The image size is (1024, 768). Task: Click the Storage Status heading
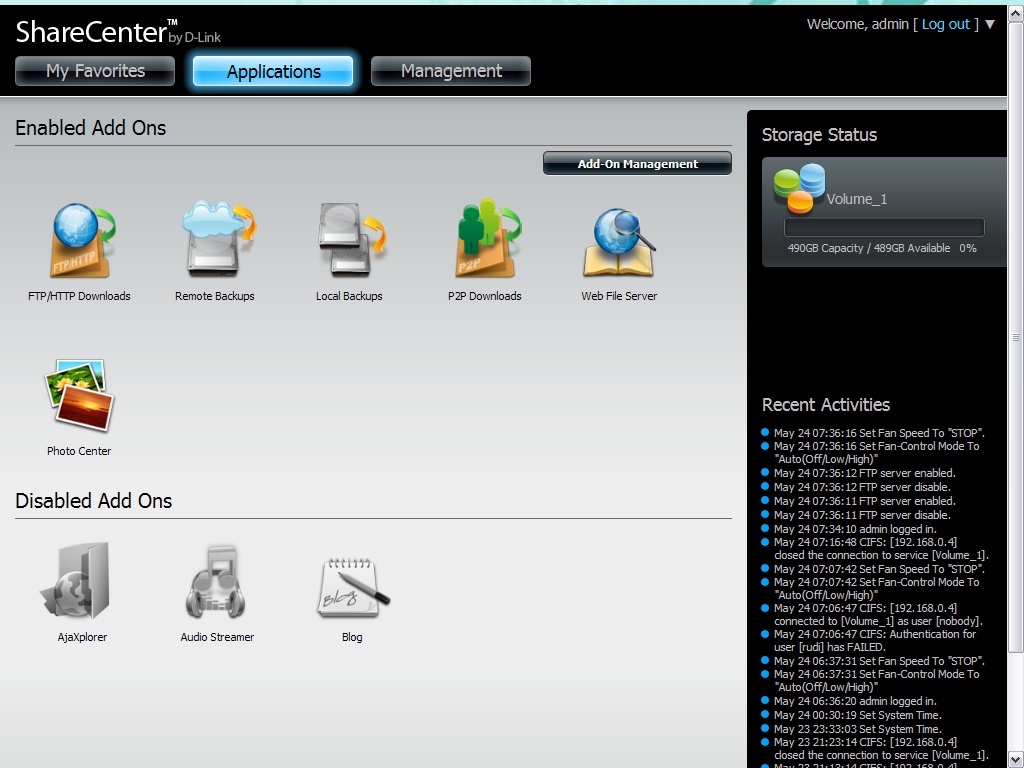(819, 135)
